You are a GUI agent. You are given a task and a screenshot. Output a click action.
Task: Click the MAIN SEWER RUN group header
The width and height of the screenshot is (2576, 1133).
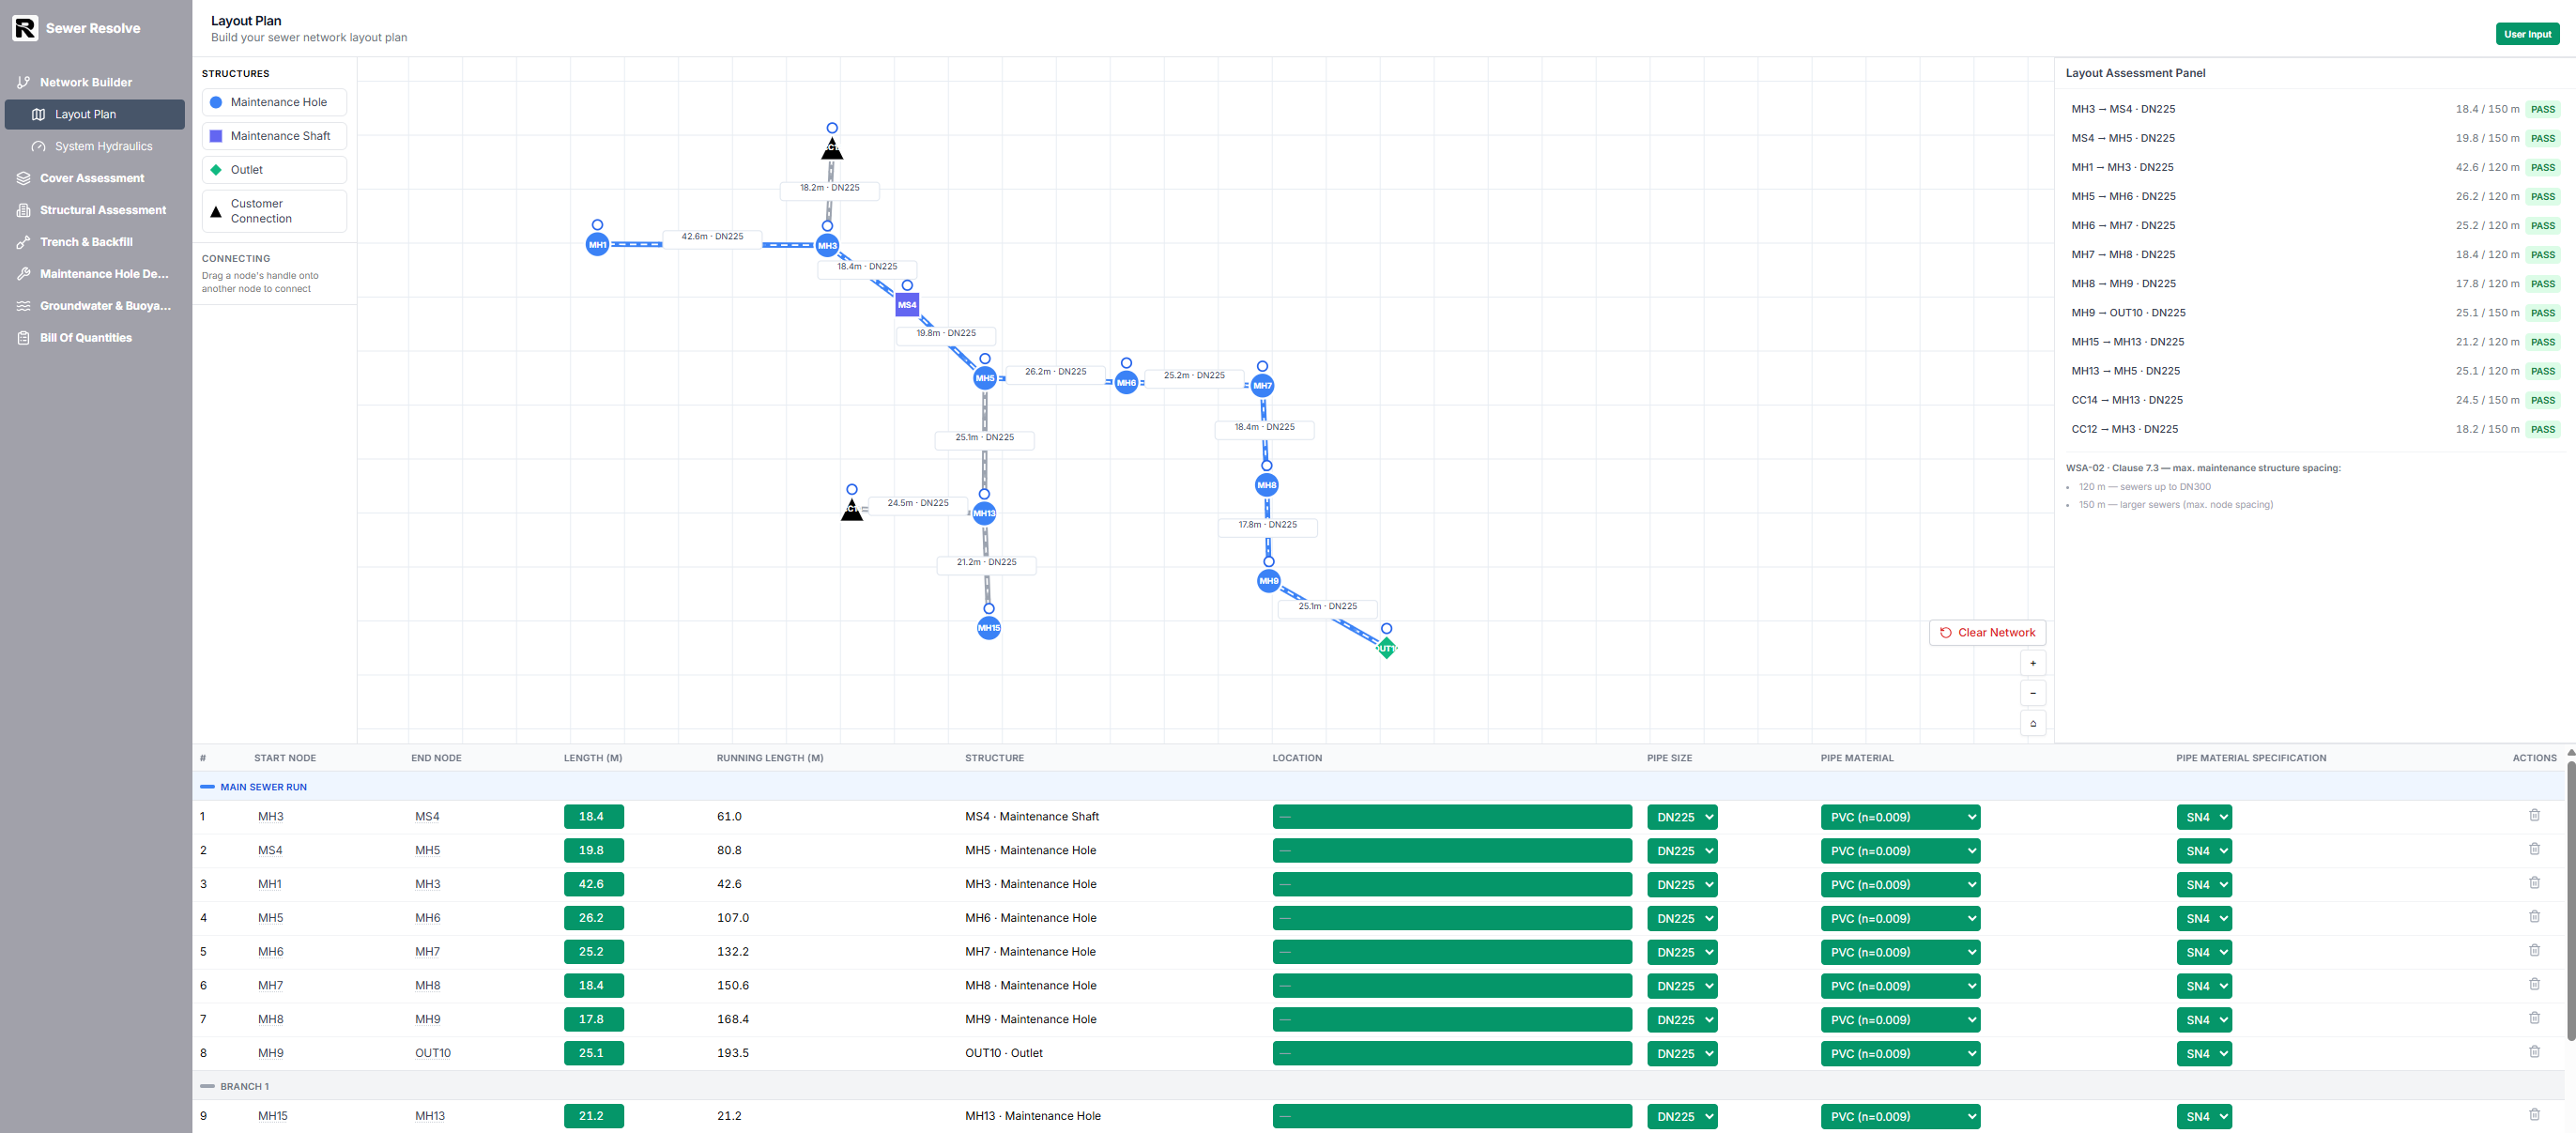pos(1379,787)
